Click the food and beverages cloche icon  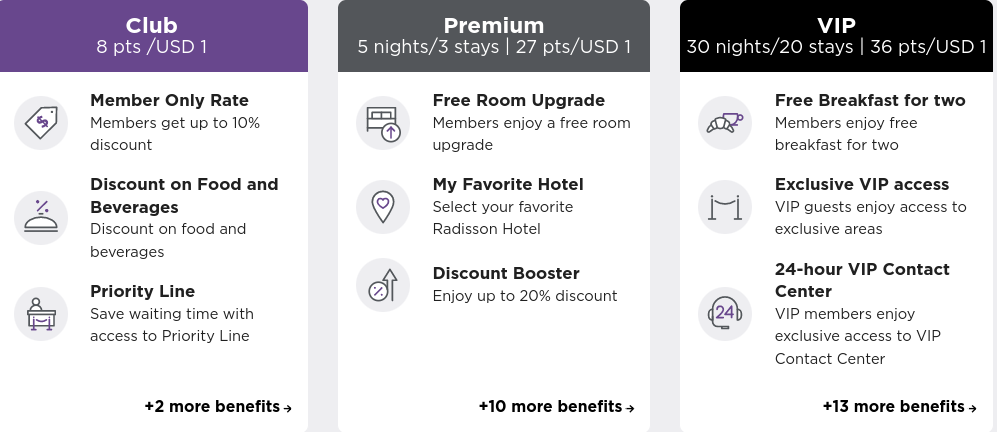coord(41,218)
